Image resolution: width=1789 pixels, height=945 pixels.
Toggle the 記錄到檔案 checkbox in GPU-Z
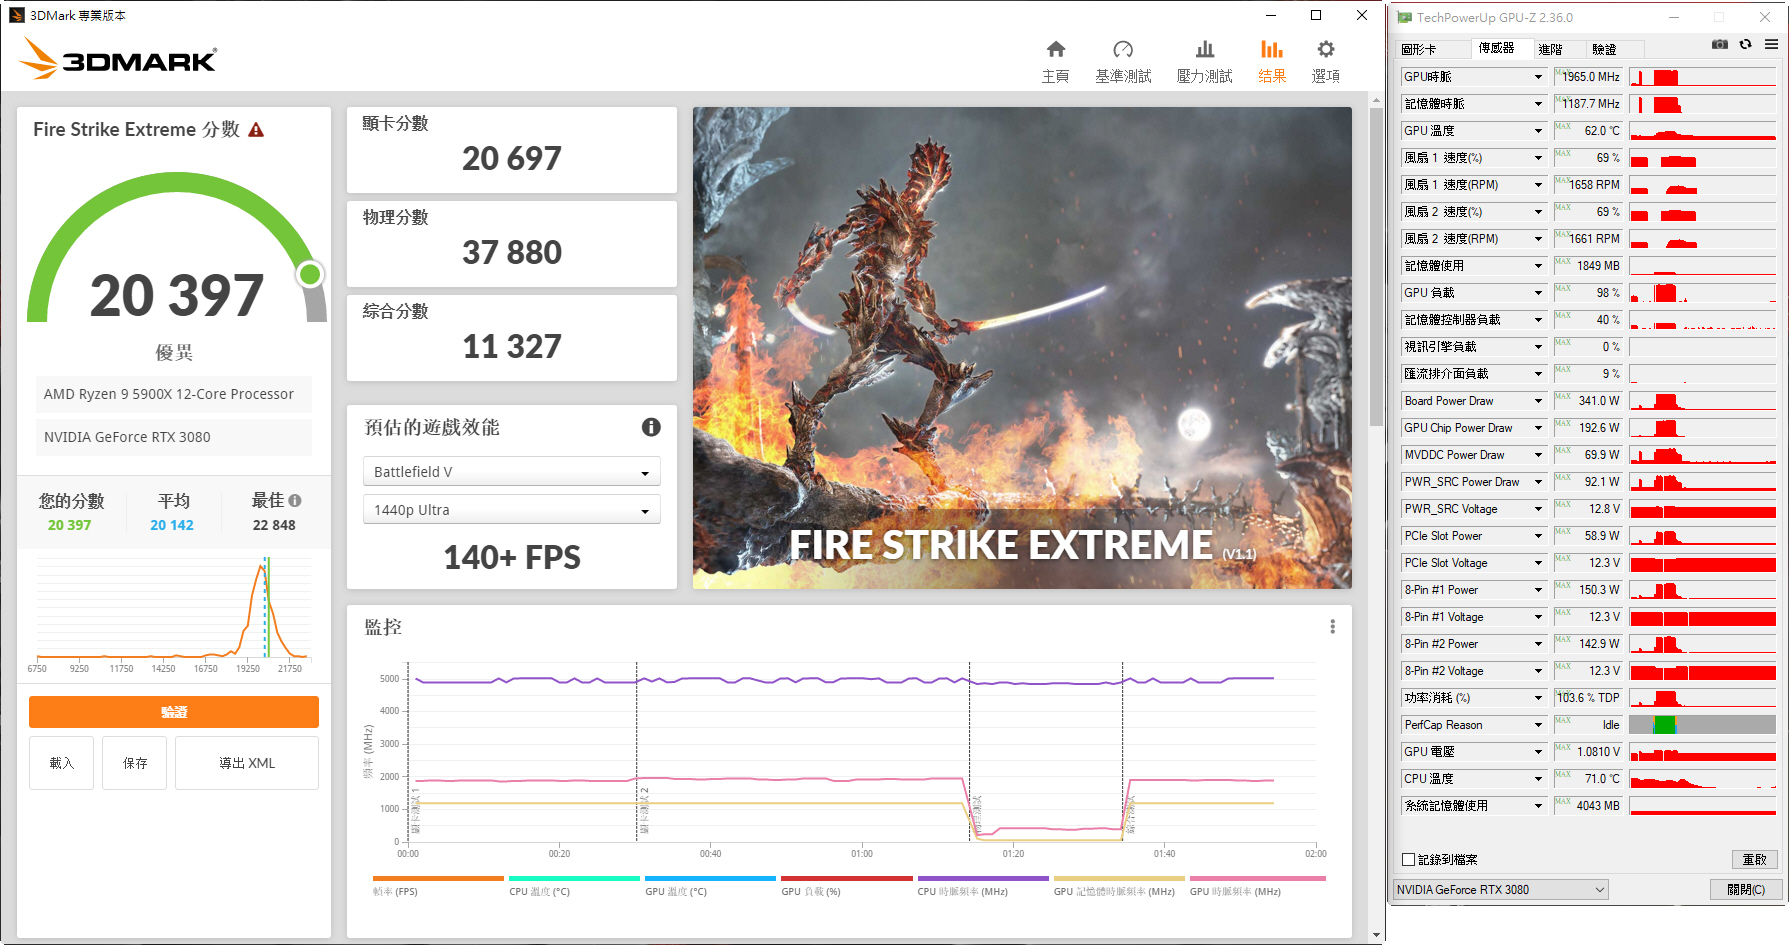1408,859
